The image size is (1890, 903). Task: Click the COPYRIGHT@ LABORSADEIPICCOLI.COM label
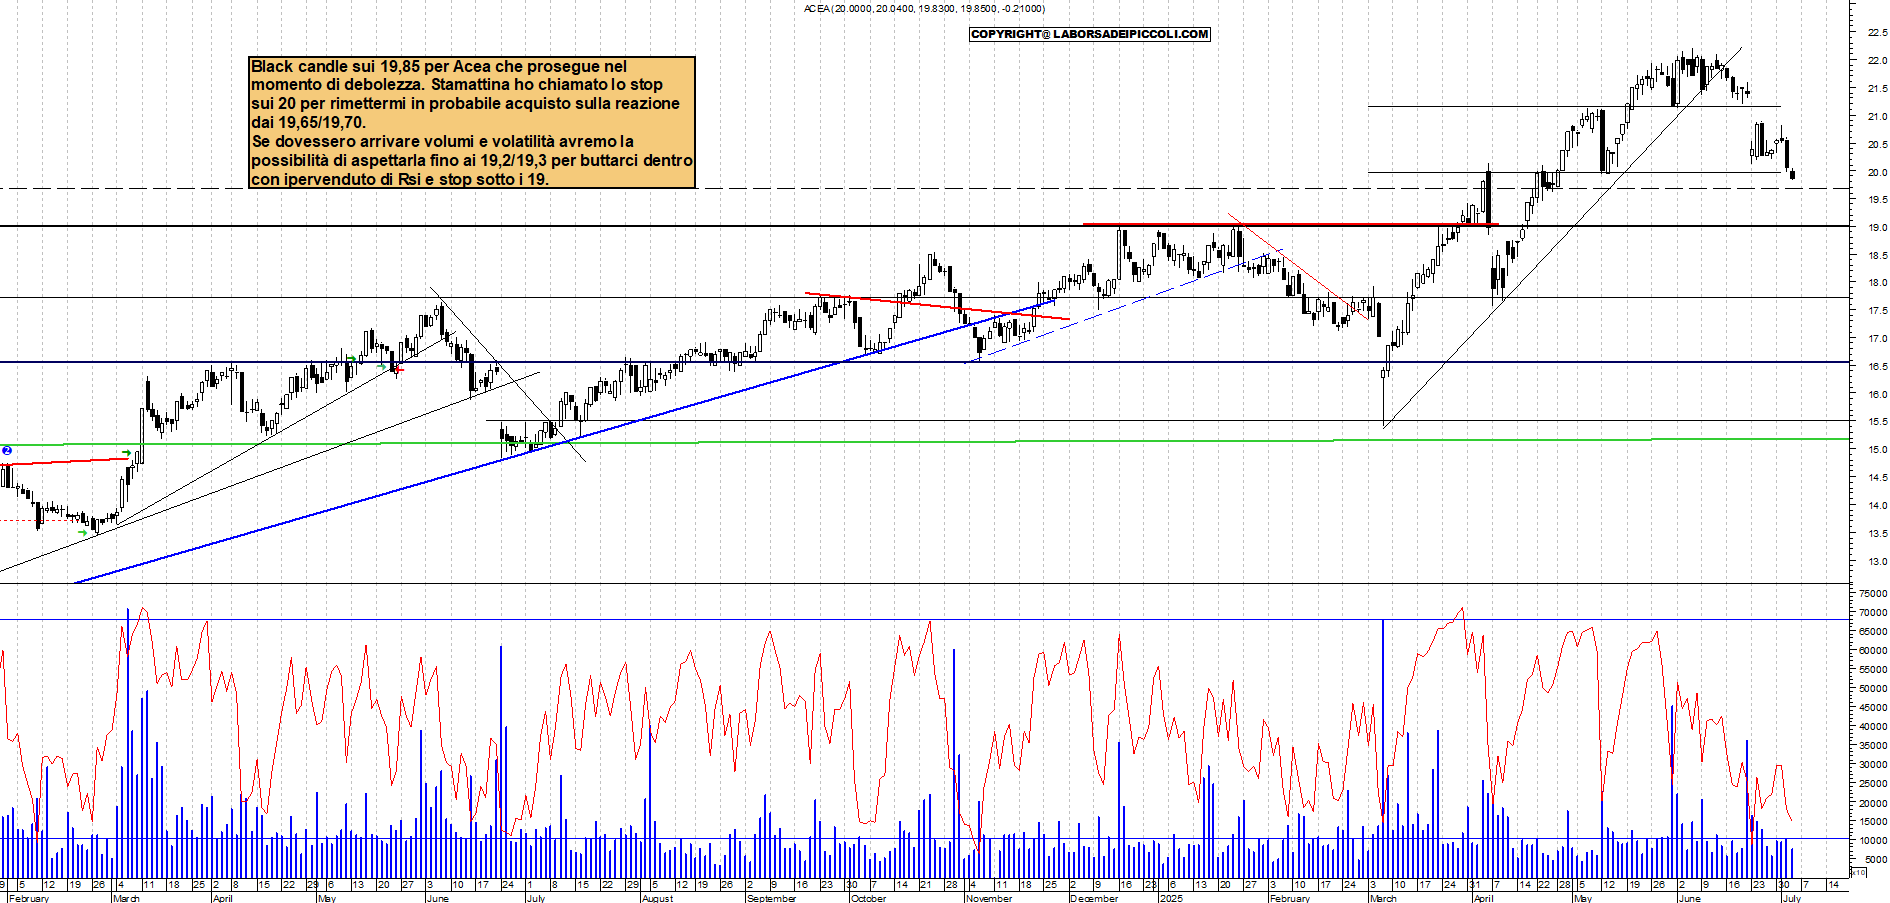pyautogui.click(x=1090, y=34)
